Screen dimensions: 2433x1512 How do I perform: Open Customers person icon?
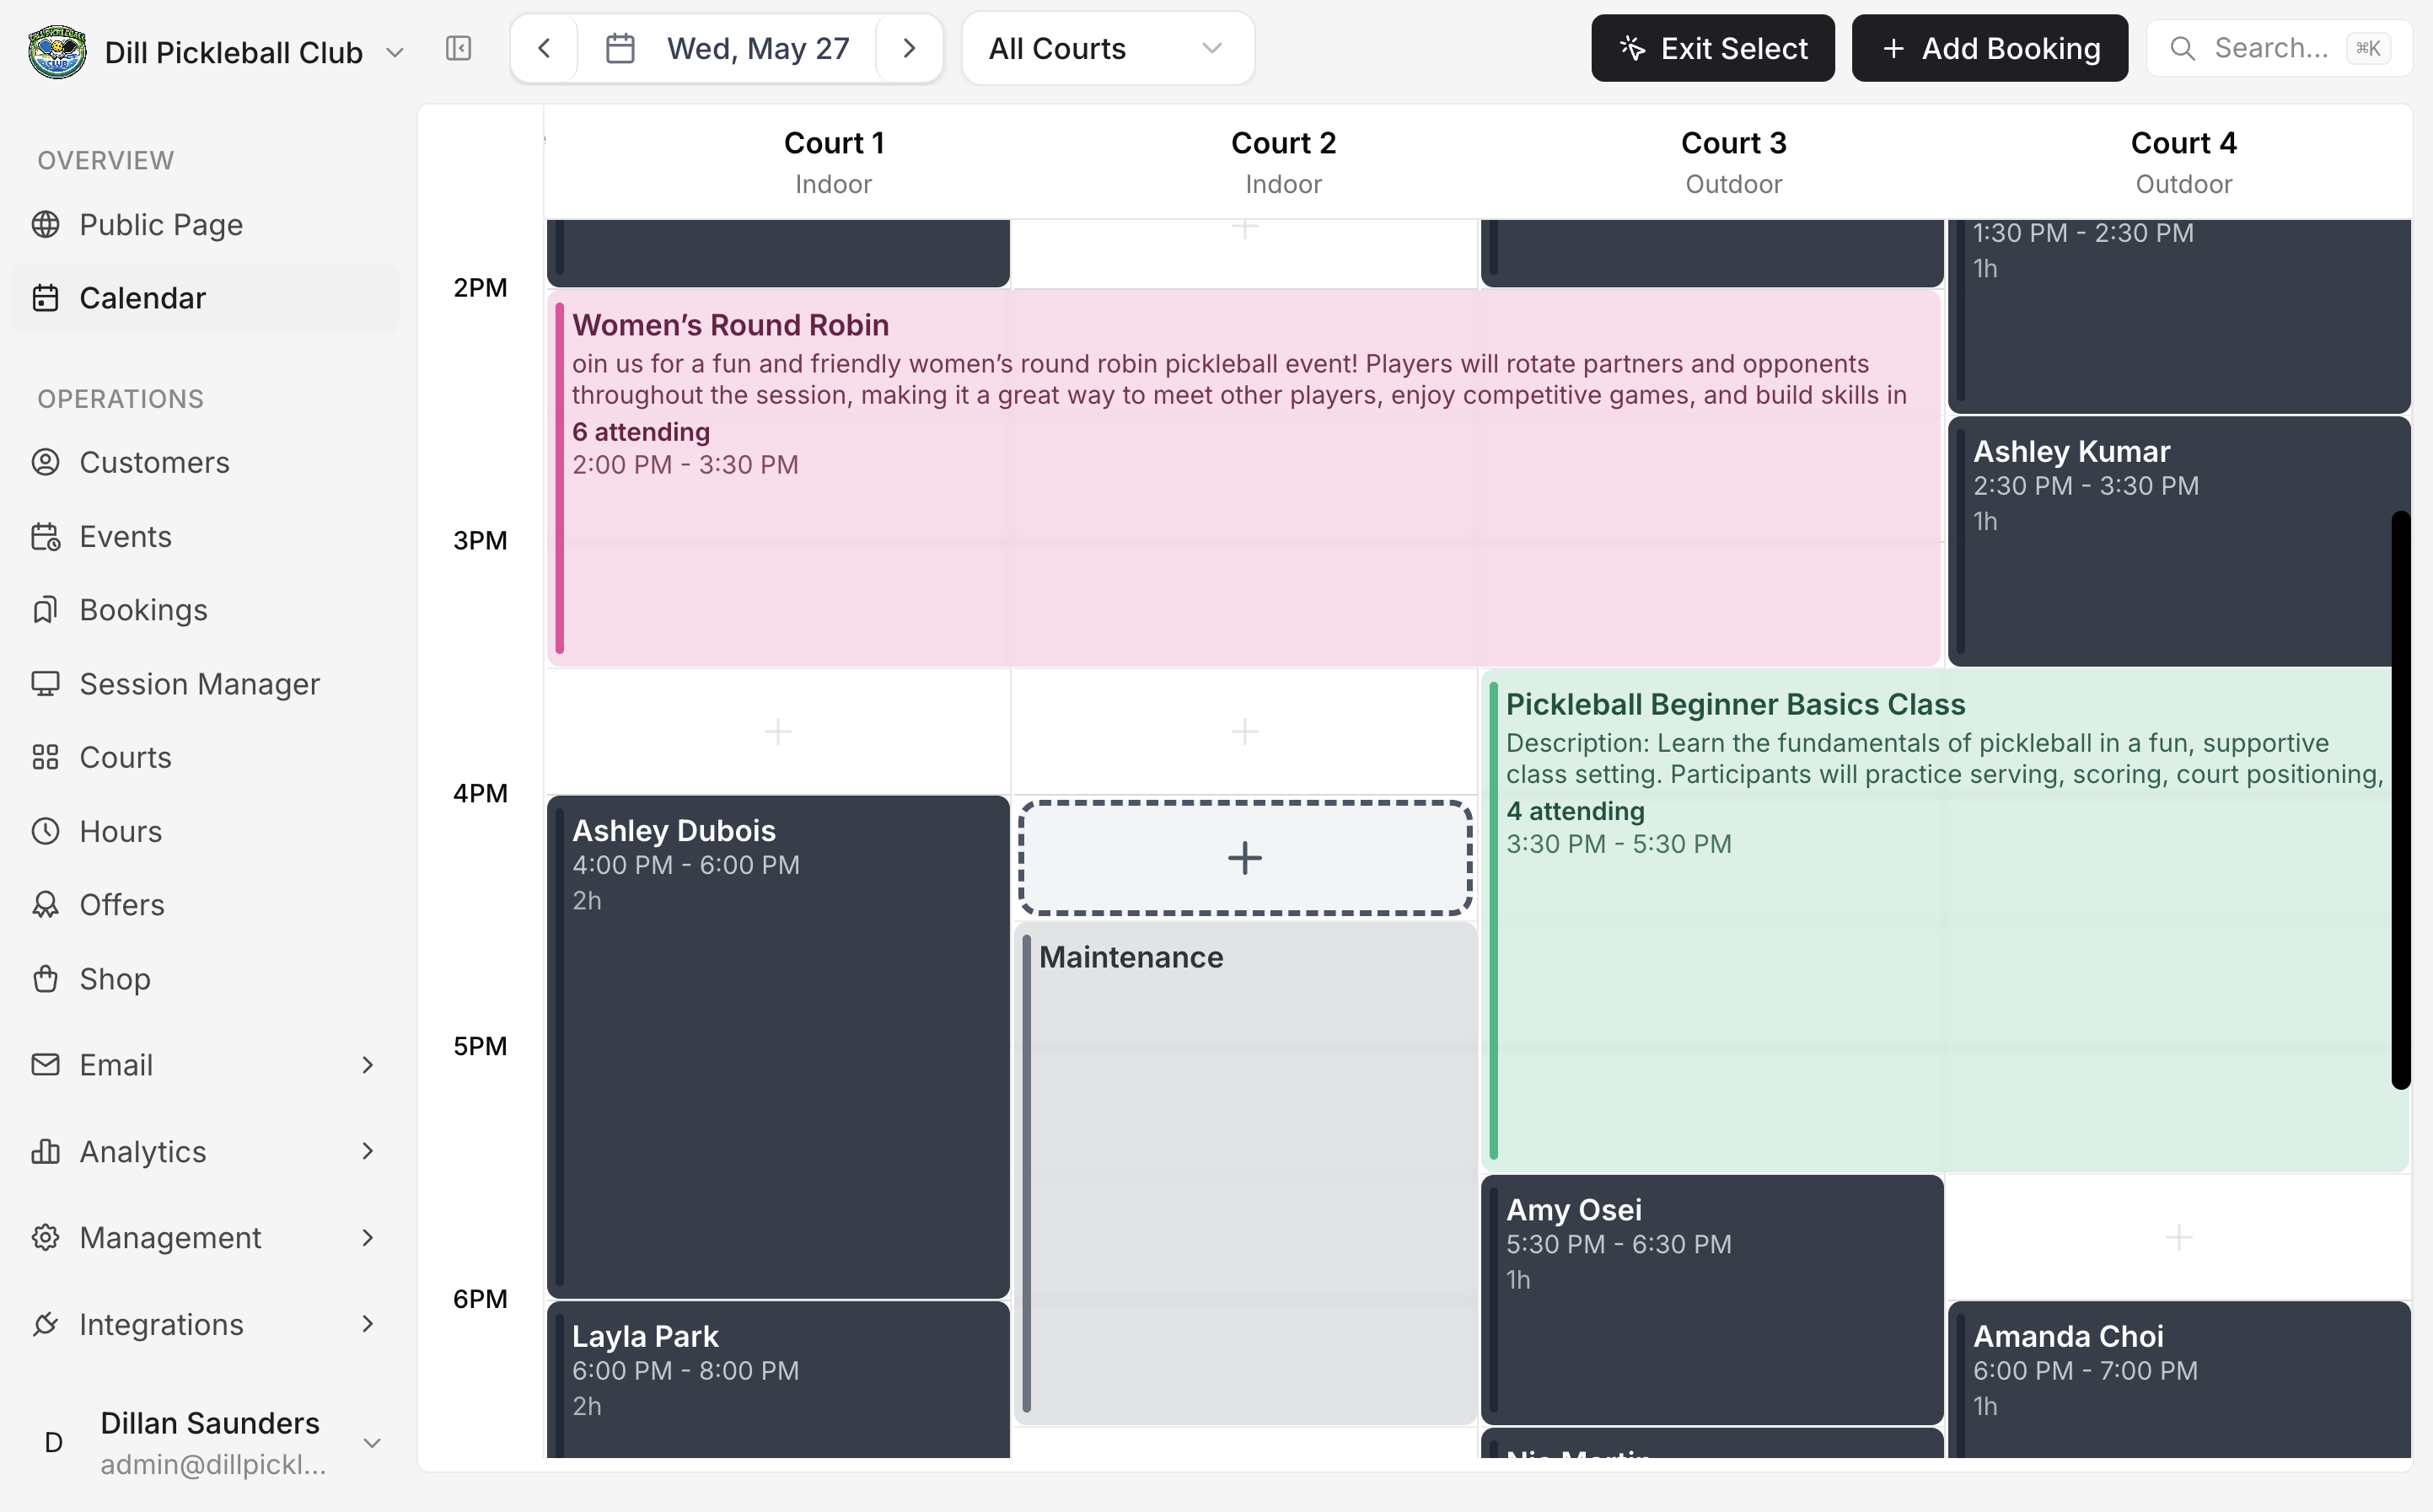click(x=45, y=462)
